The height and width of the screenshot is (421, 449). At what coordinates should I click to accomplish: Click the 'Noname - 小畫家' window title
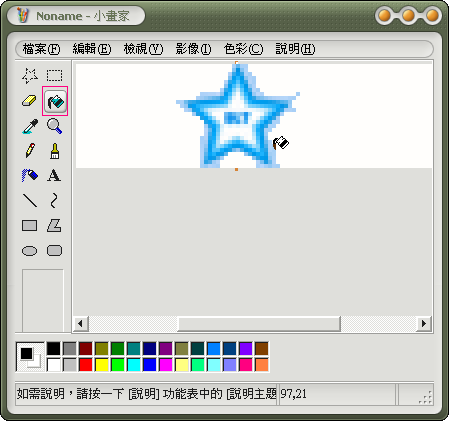pyautogui.click(x=83, y=16)
